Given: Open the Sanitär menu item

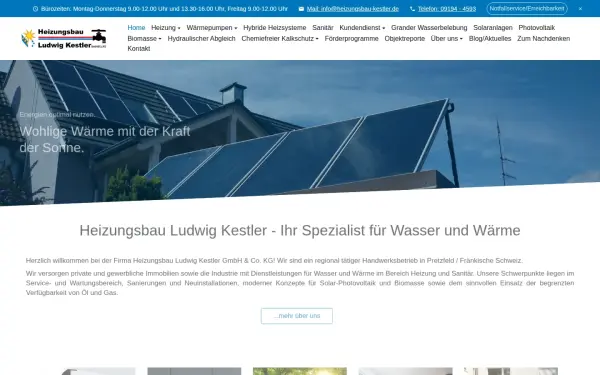Looking at the screenshot, I should tap(323, 28).
